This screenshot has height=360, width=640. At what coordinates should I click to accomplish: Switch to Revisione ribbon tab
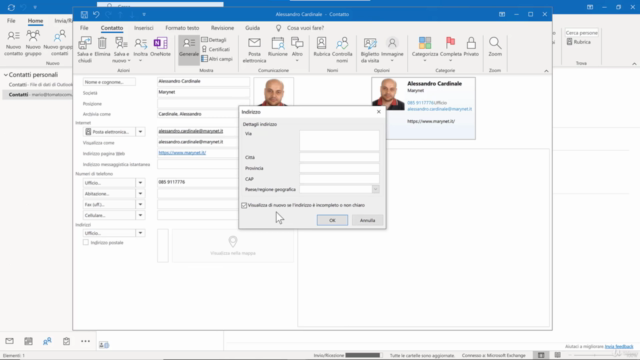click(222, 28)
